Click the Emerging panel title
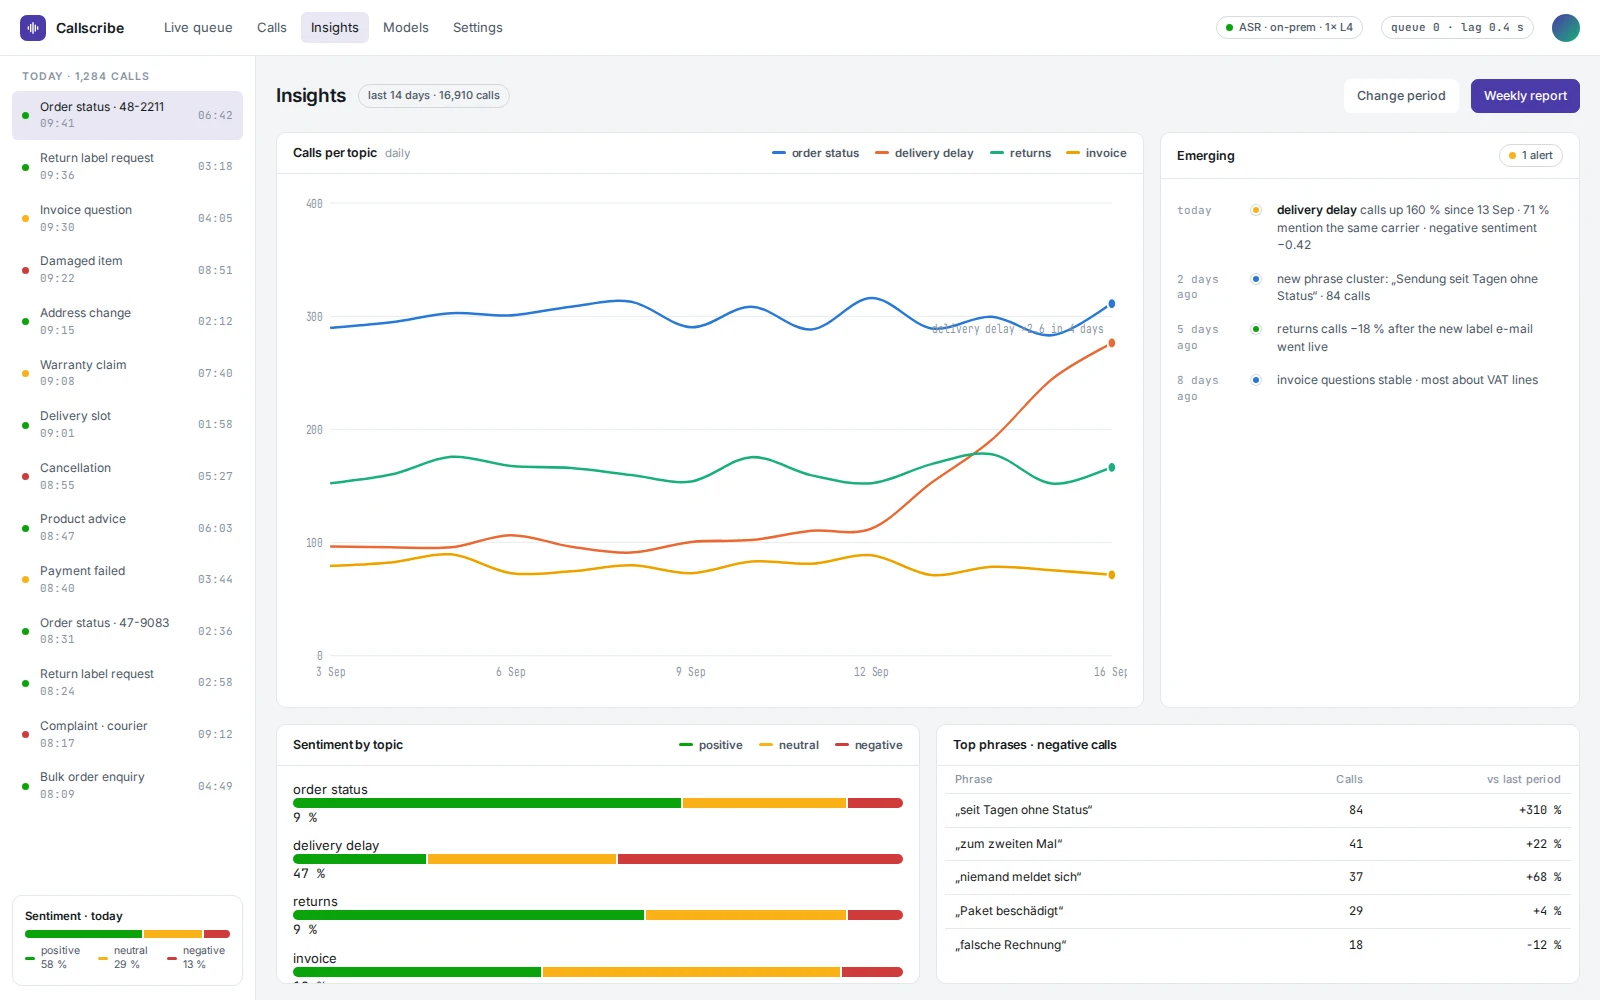1600x1000 pixels. tap(1206, 156)
